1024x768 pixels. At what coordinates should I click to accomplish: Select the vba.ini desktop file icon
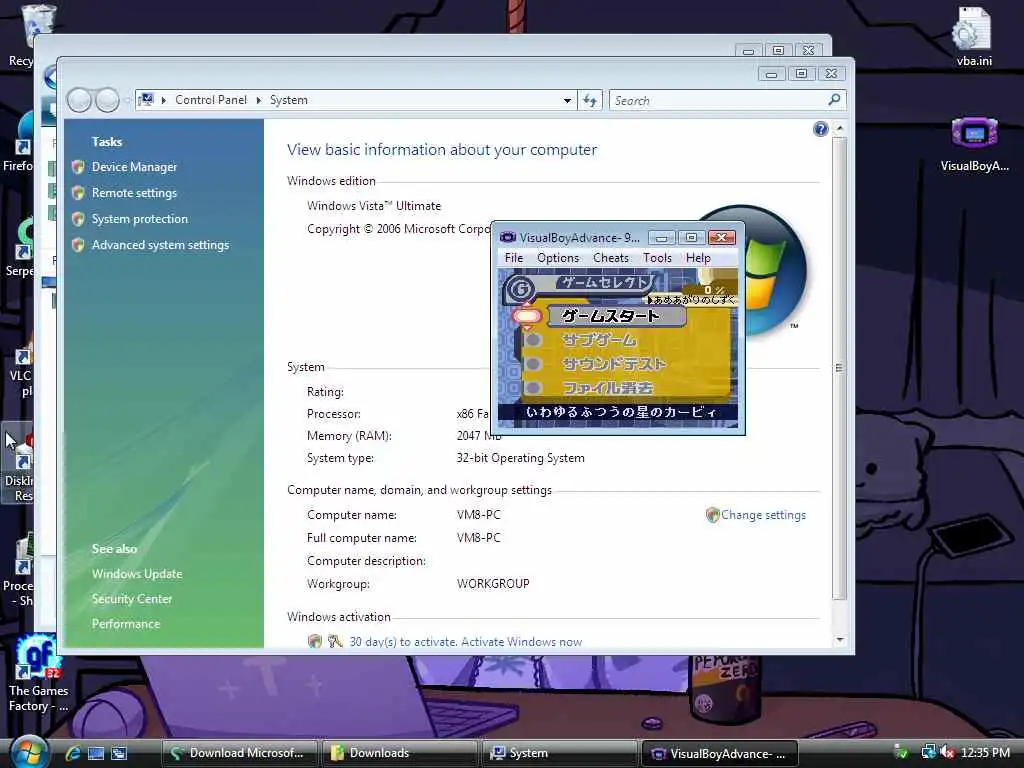tap(974, 37)
